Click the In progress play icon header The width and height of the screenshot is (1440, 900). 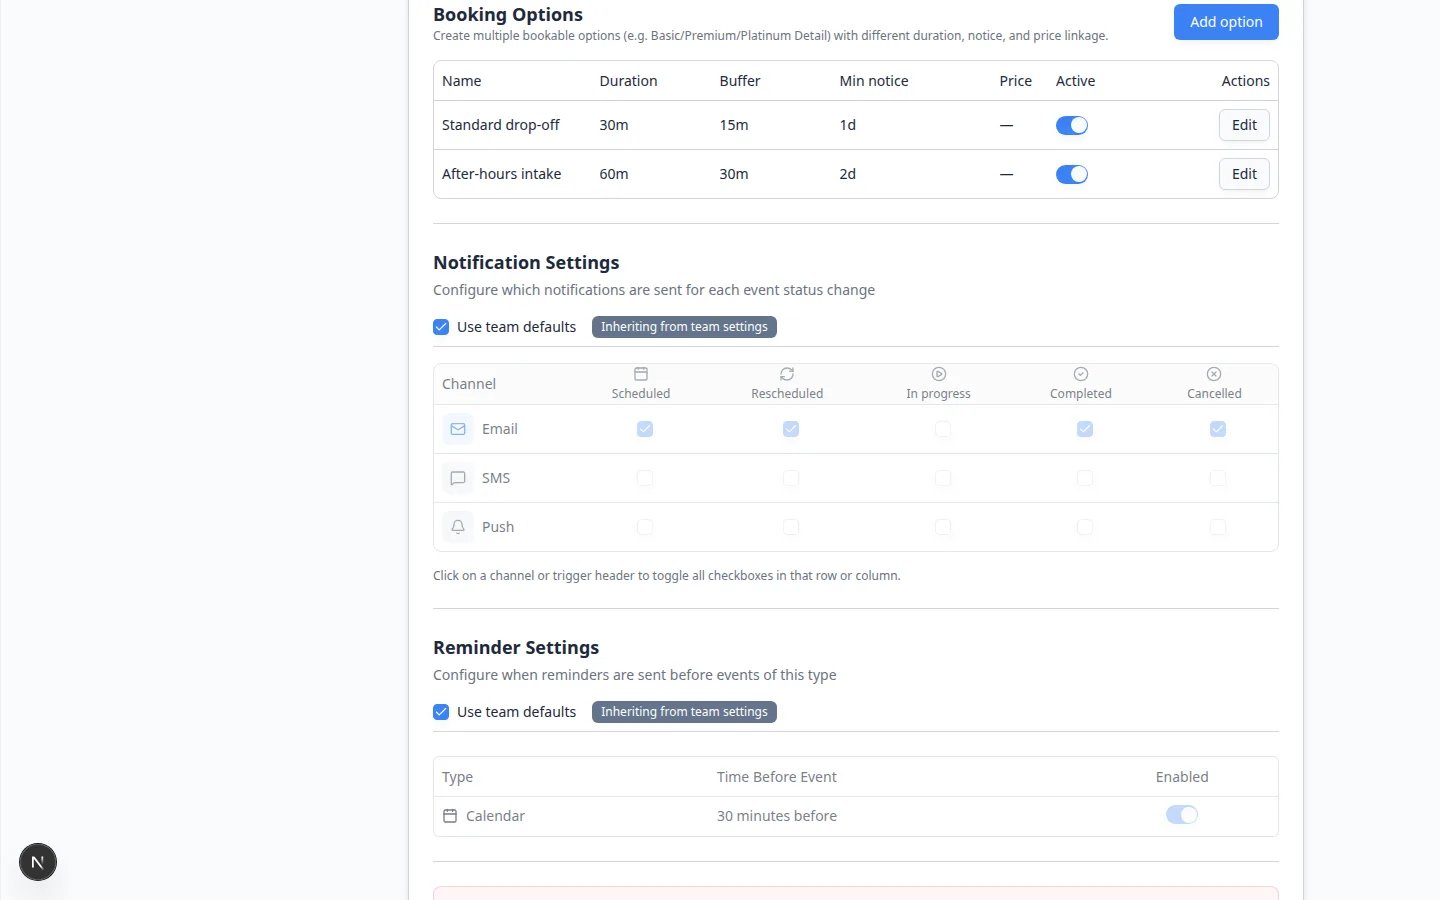tap(939, 374)
